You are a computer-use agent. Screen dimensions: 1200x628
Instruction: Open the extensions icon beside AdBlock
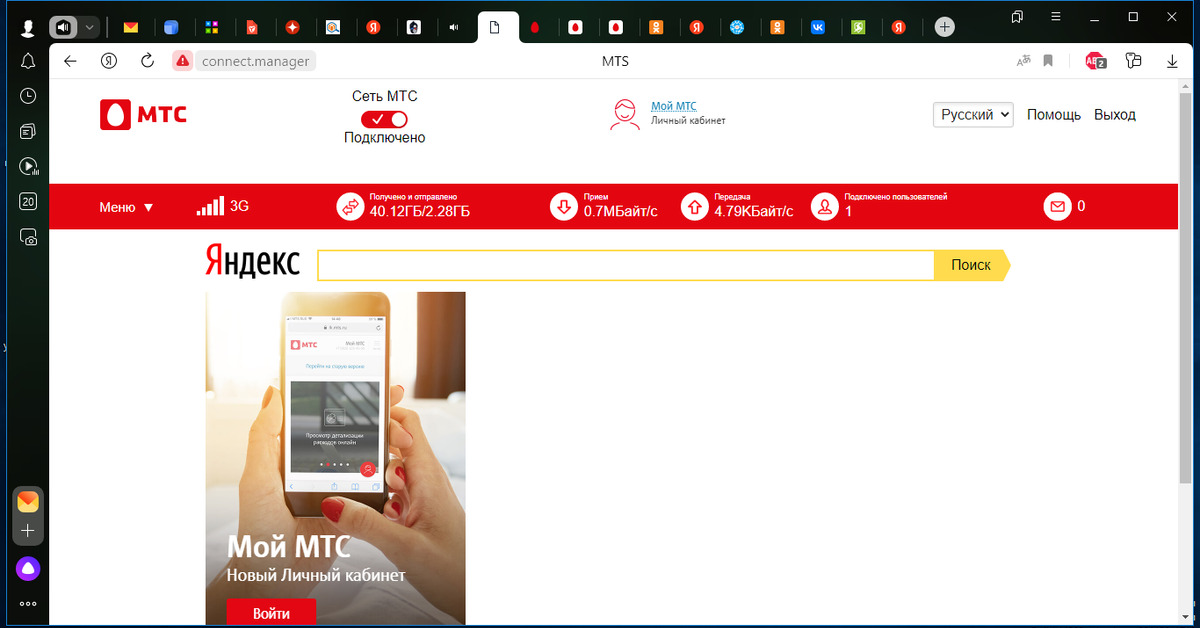coord(1133,61)
